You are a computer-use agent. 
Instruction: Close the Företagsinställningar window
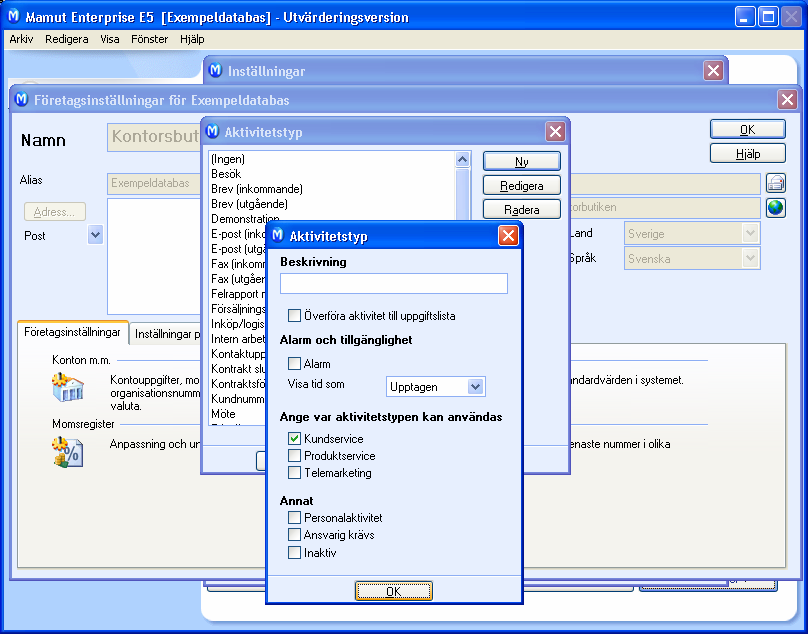click(x=787, y=99)
